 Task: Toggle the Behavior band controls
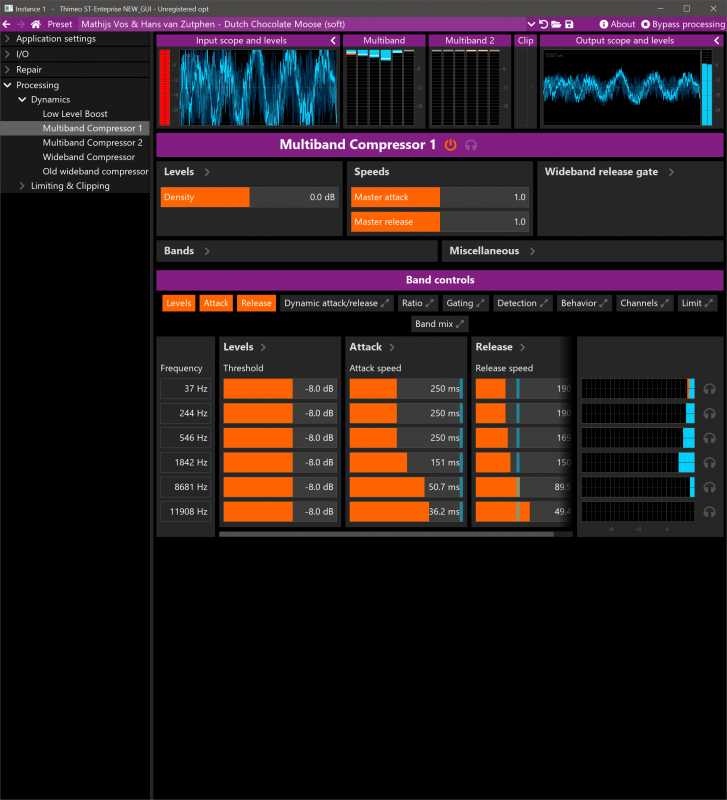[x=584, y=303]
